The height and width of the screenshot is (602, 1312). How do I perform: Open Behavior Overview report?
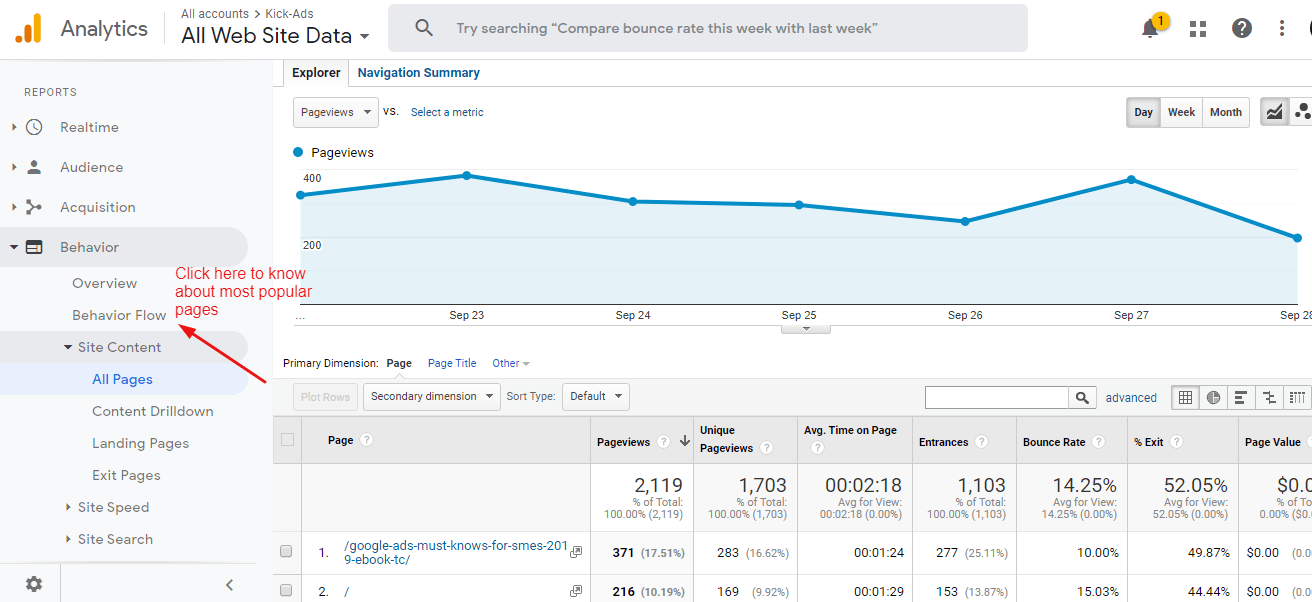click(104, 283)
